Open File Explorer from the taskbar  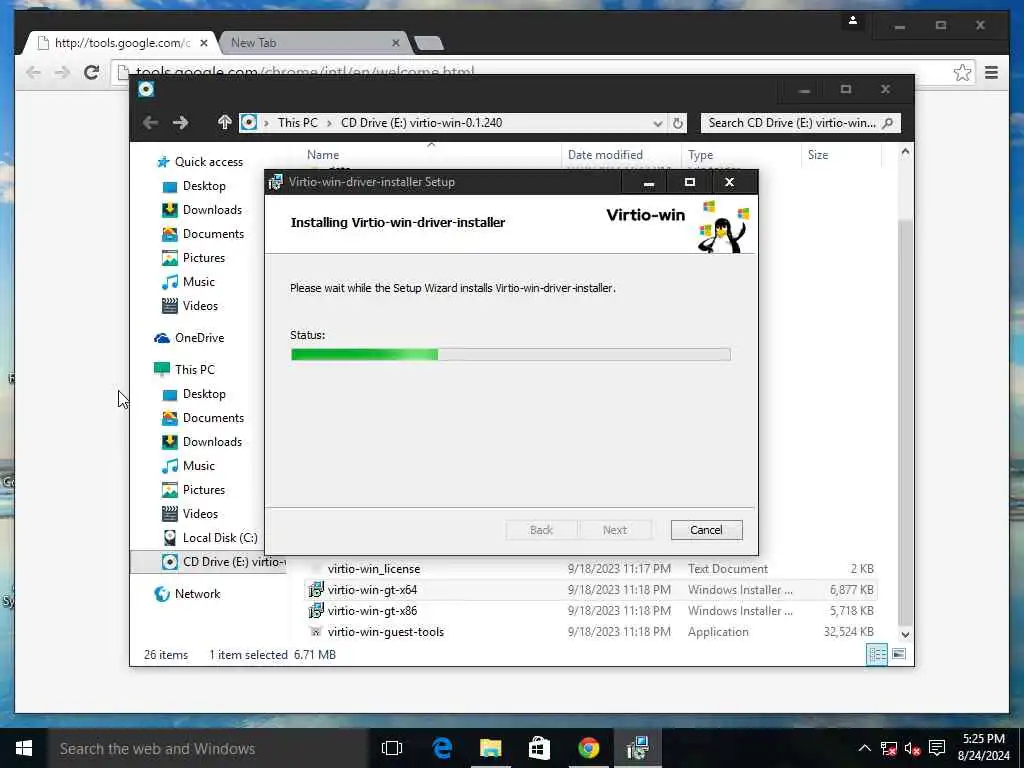pos(490,748)
